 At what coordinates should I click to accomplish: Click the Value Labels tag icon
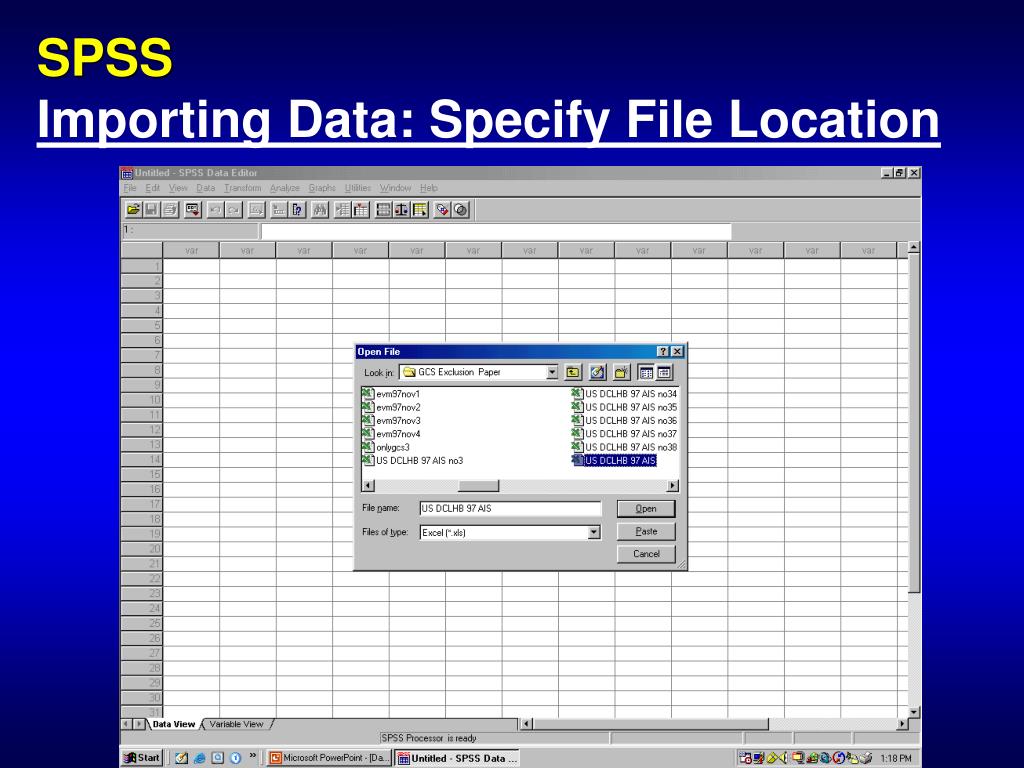click(x=442, y=210)
